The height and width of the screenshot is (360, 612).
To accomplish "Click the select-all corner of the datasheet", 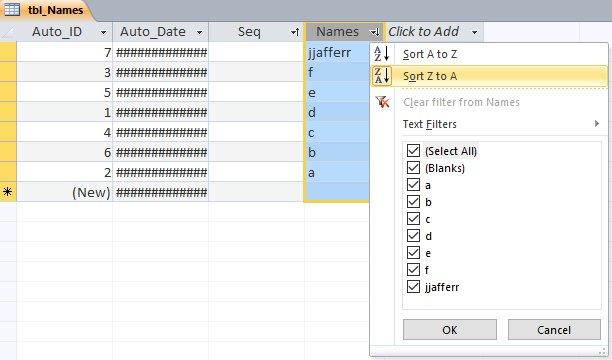I will tap(8, 32).
